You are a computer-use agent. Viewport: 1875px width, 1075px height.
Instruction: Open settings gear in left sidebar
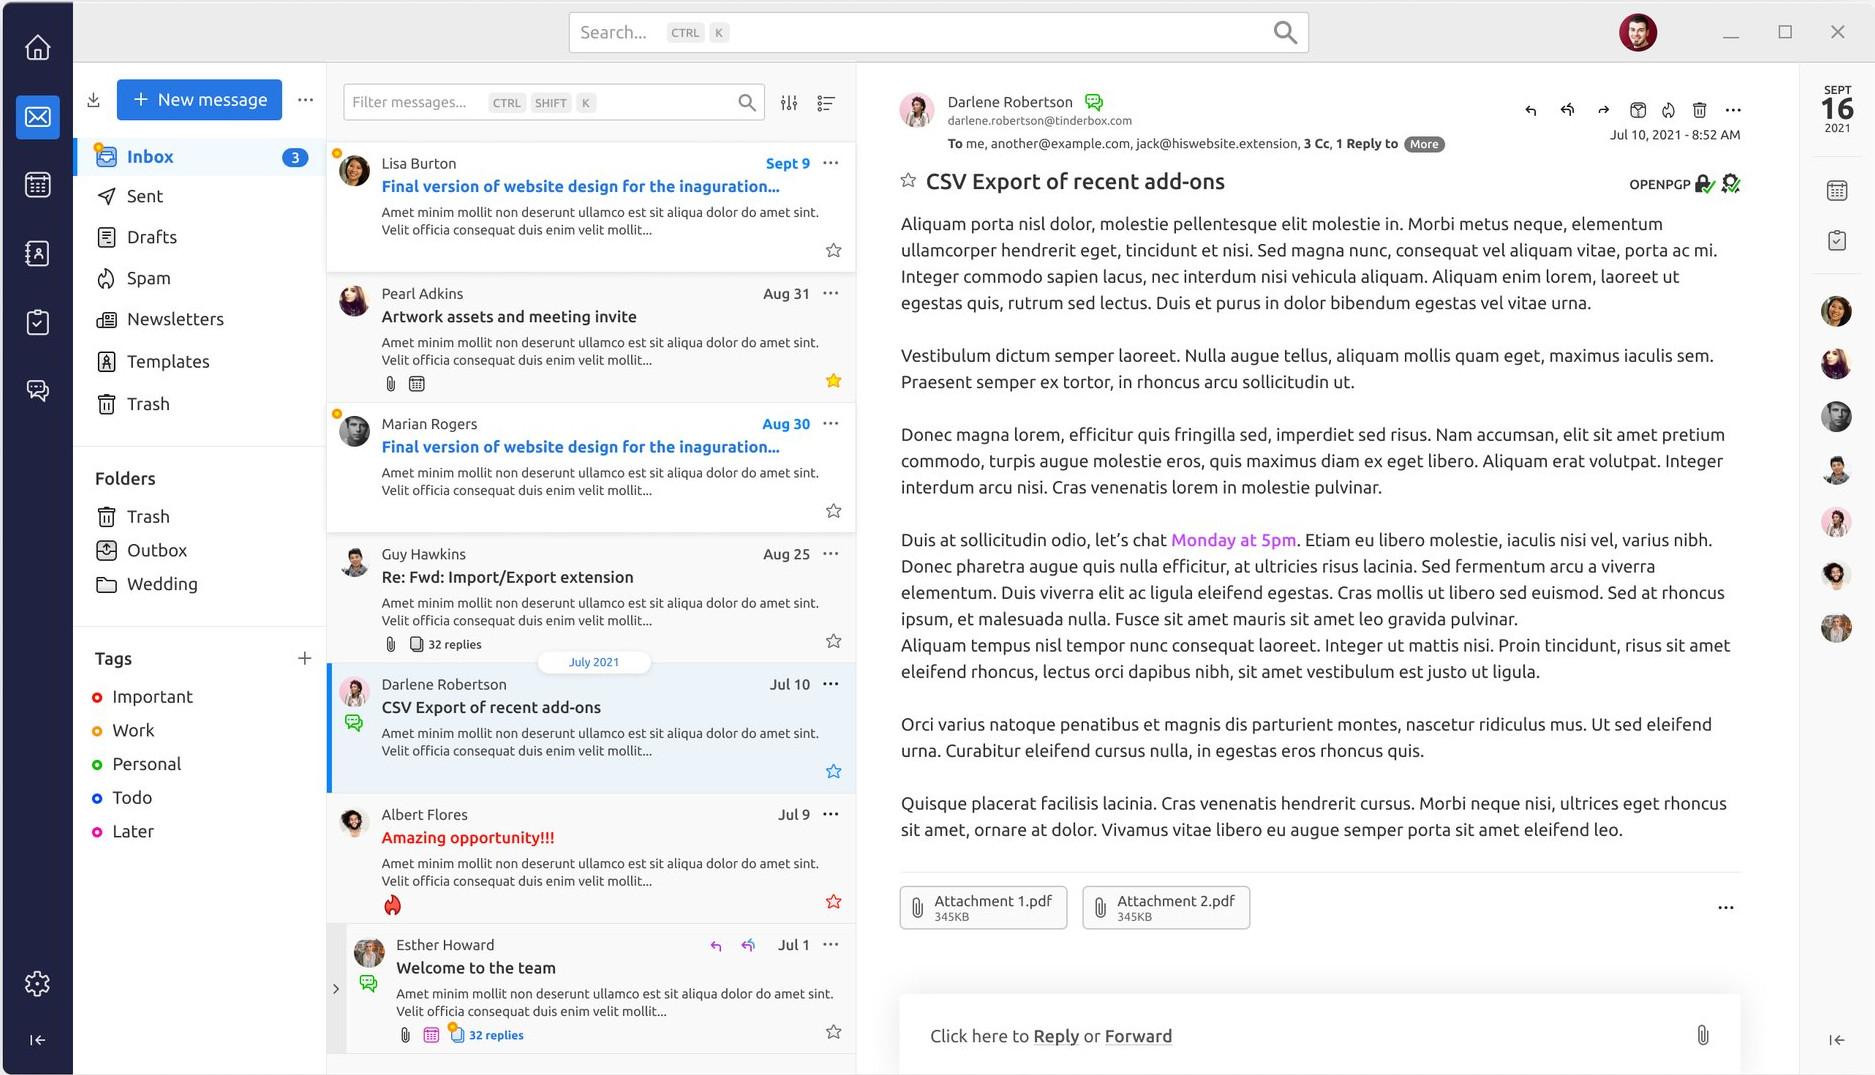click(38, 984)
